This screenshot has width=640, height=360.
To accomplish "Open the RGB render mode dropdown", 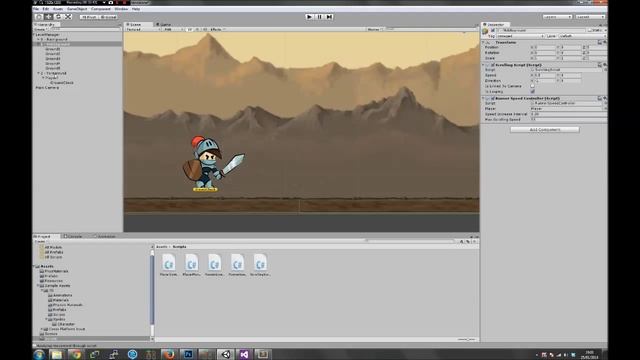I will click(x=173, y=29).
